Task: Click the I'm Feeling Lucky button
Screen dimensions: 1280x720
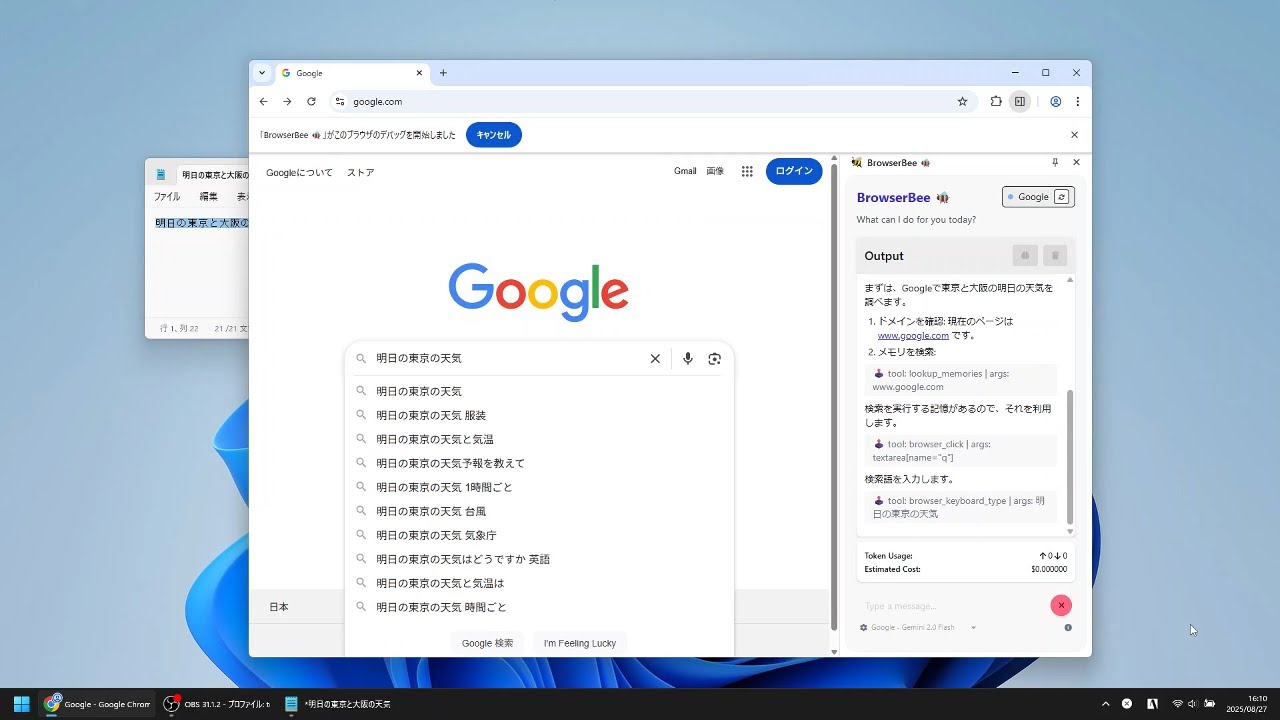Action: click(580, 643)
